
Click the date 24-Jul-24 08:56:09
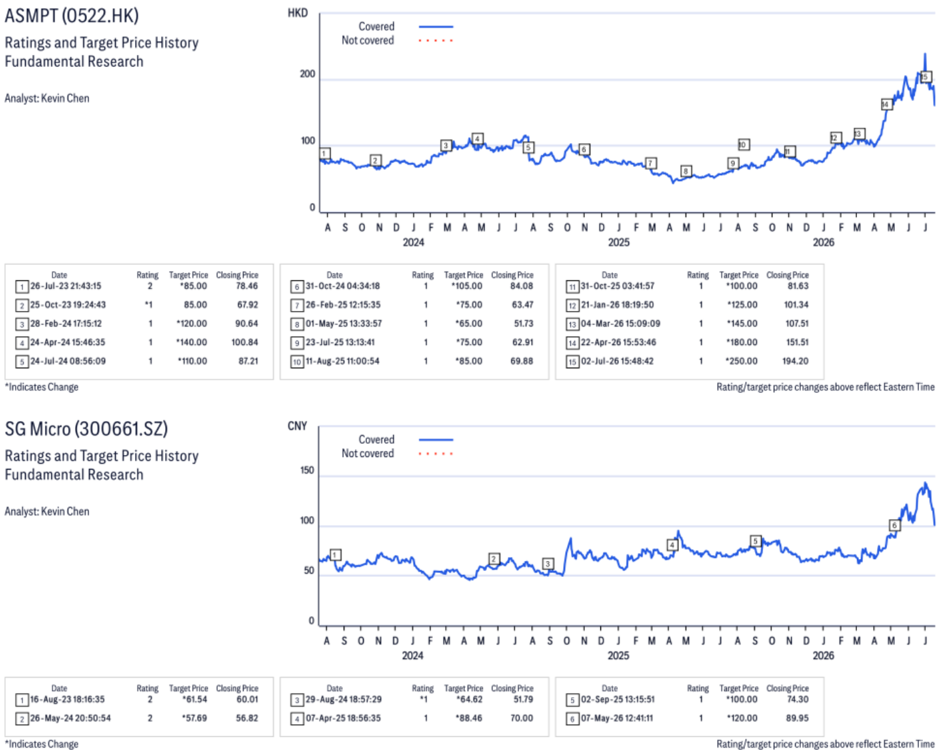coord(68,361)
